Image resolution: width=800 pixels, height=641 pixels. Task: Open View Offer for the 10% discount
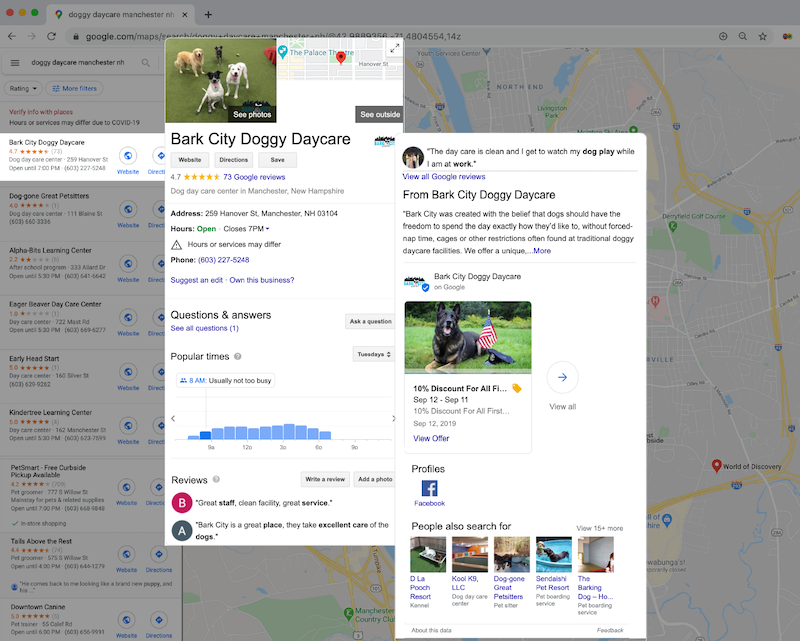pos(430,438)
